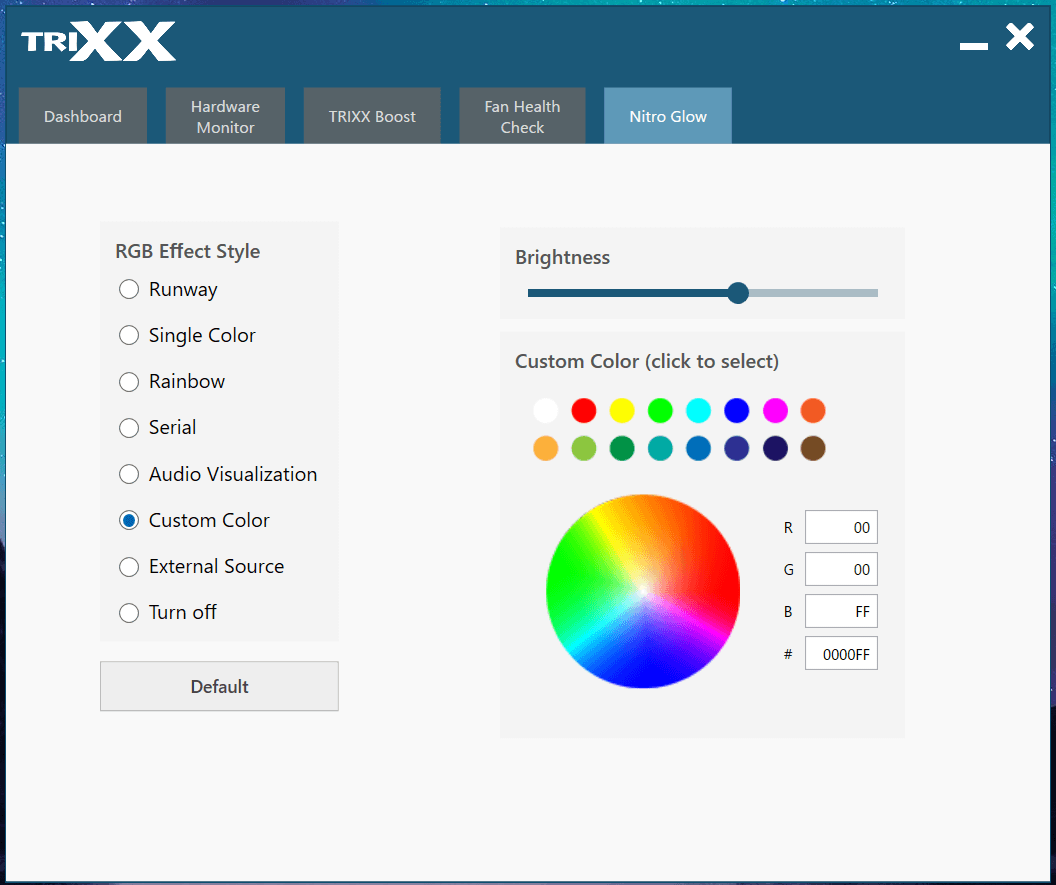Click the hex color field showing 0000FF

(x=841, y=653)
